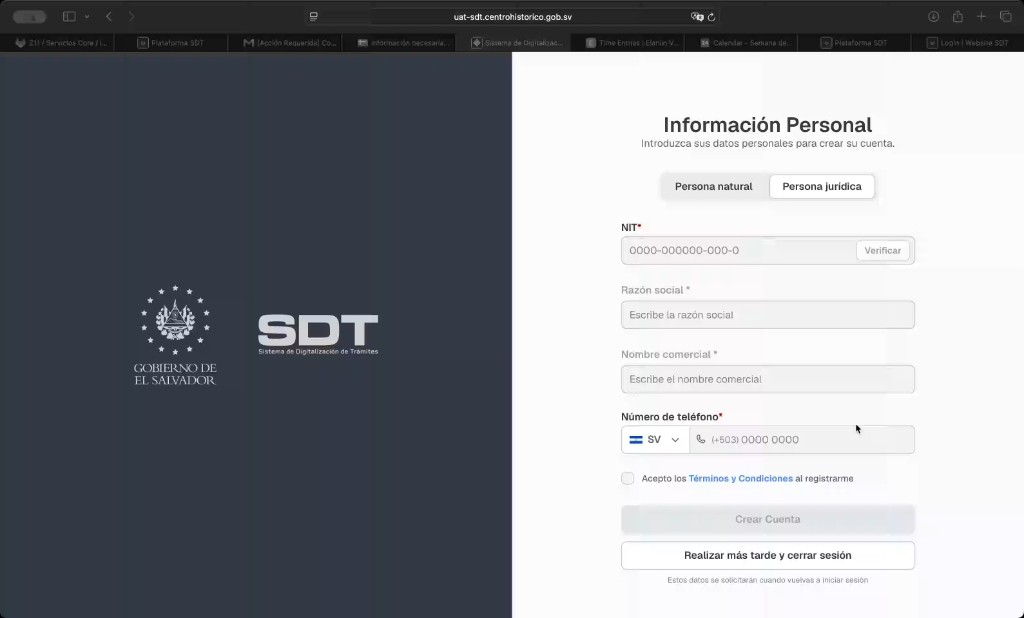Open the Términos y Condiciones link
This screenshot has width=1024, height=618.
click(741, 478)
